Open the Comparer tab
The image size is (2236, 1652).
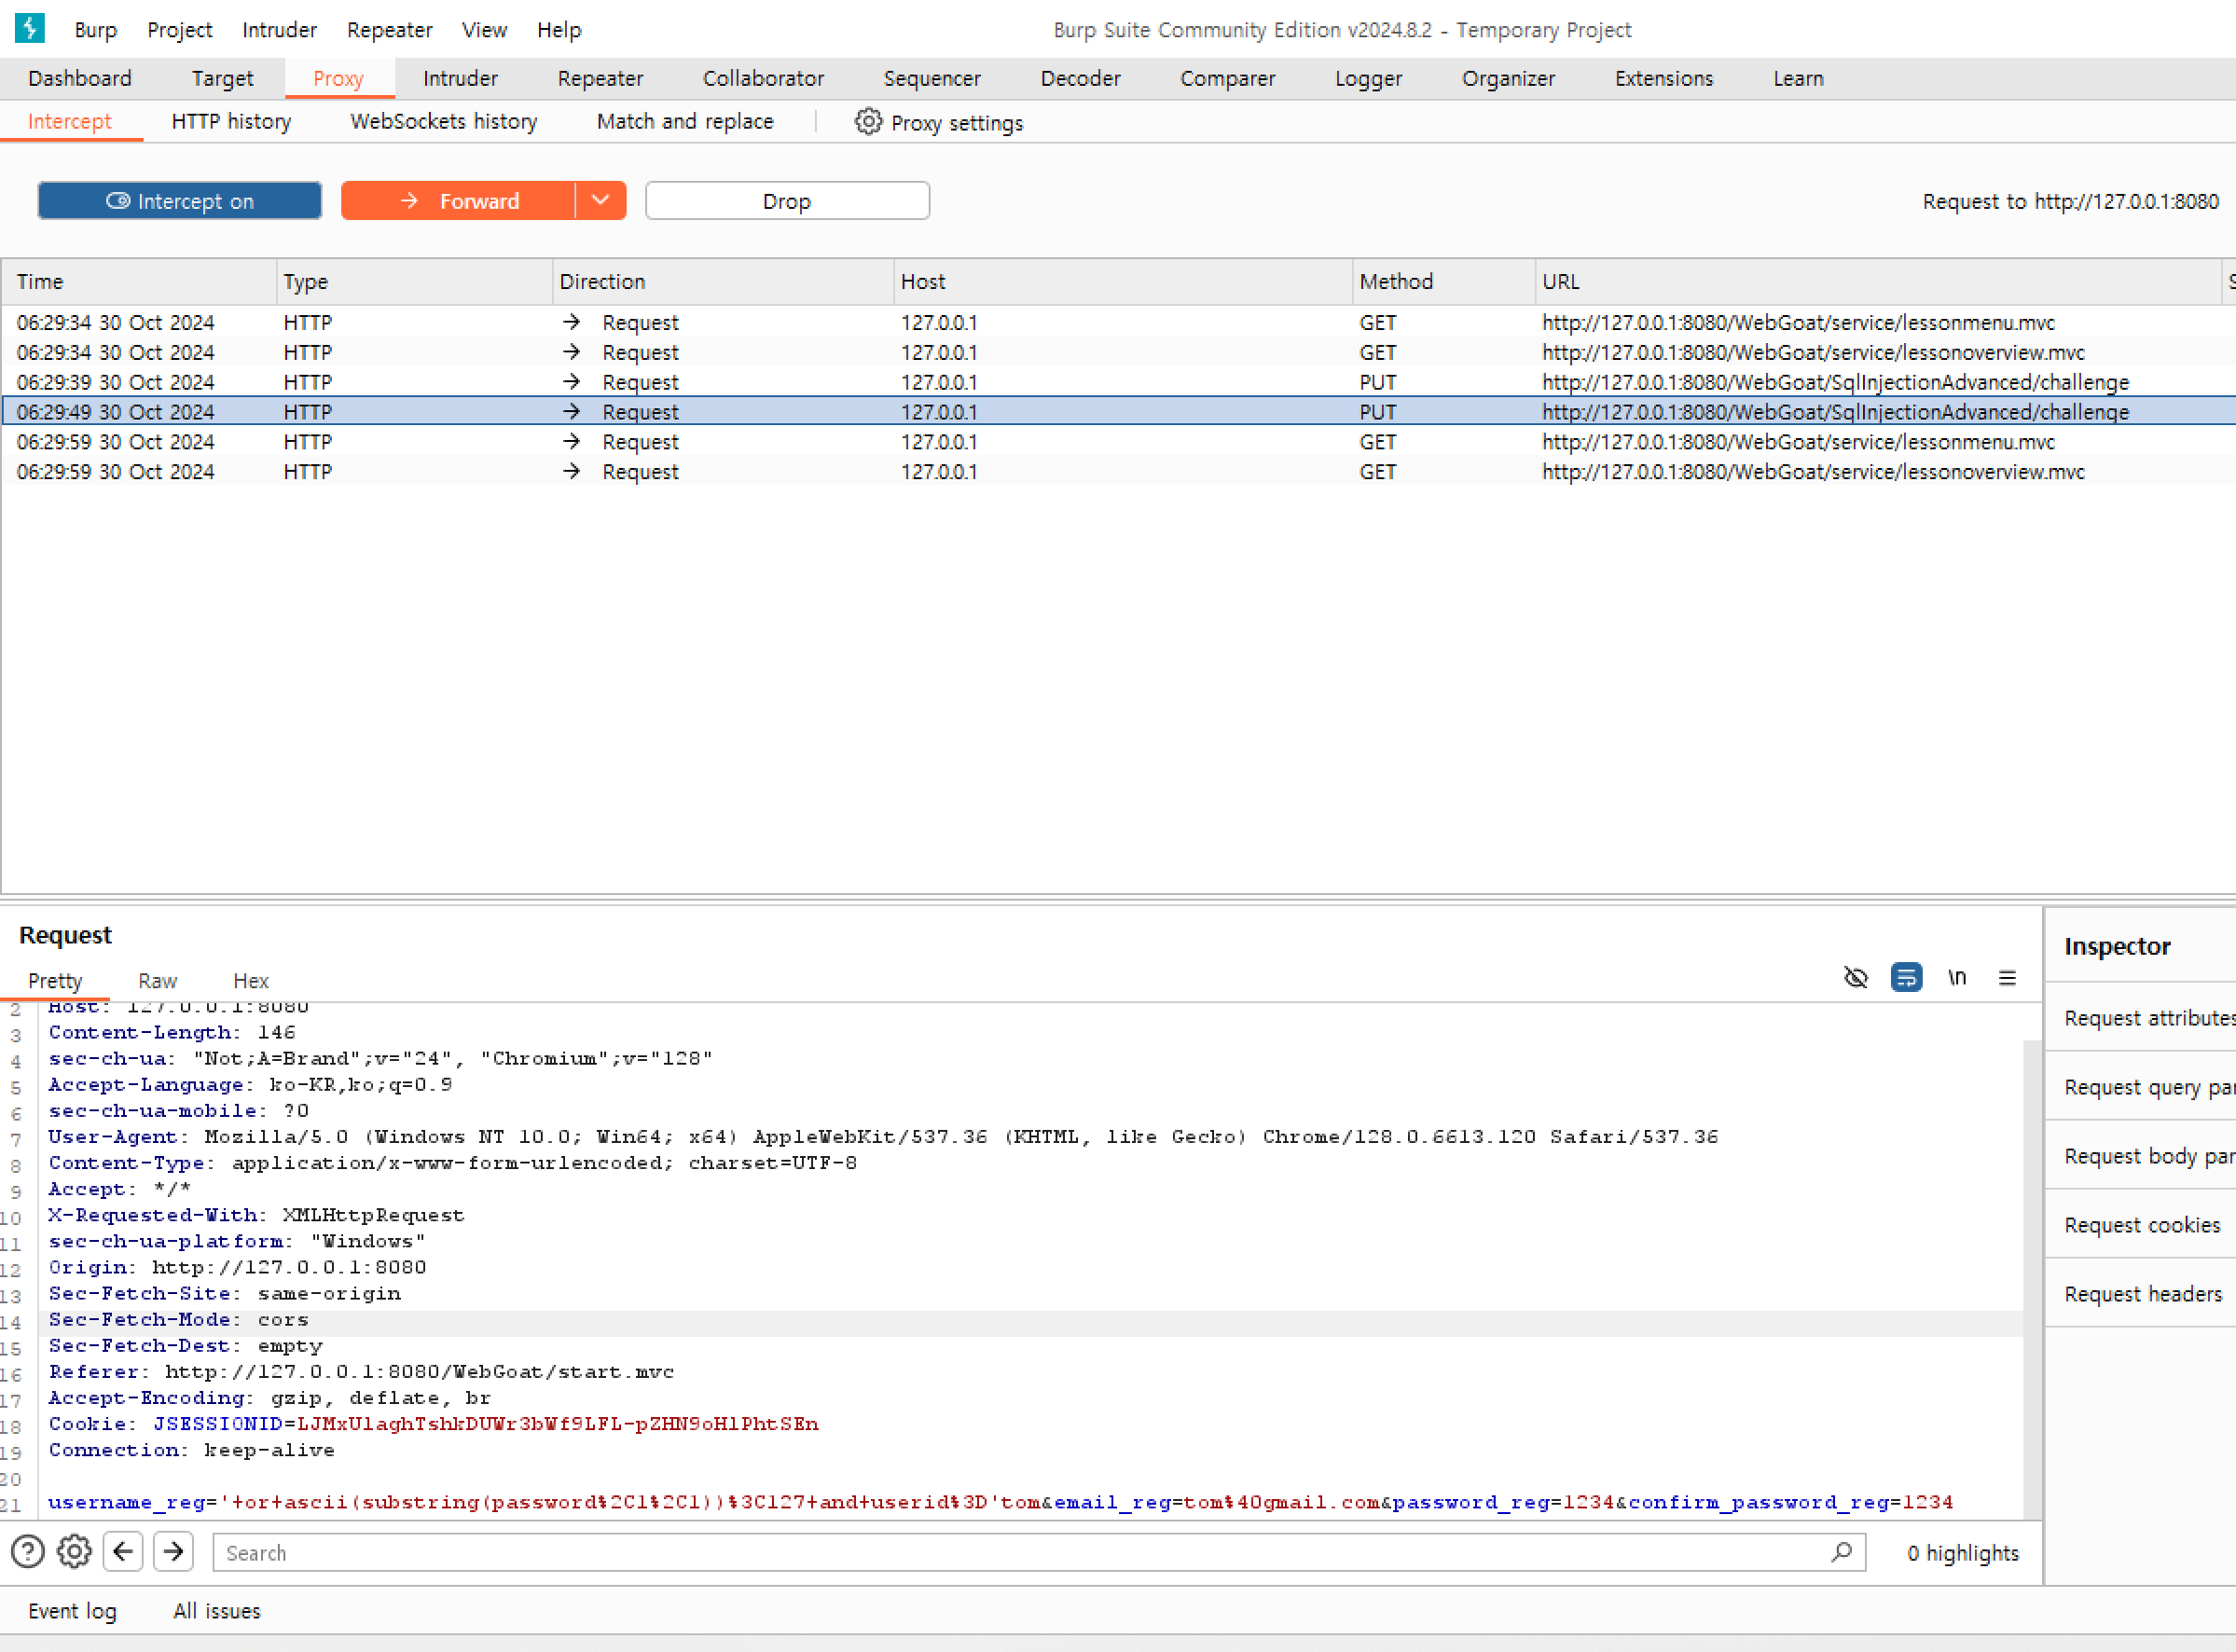1227,78
